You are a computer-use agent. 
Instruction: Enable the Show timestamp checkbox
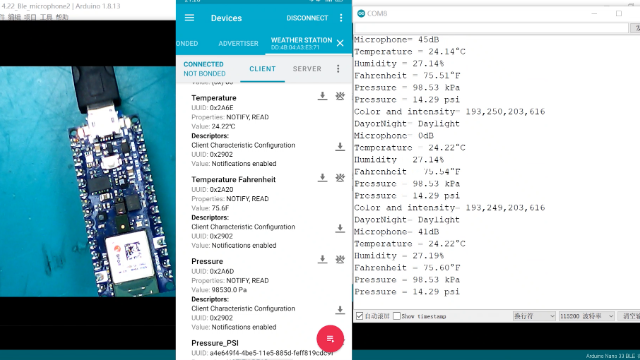(x=397, y=316)
